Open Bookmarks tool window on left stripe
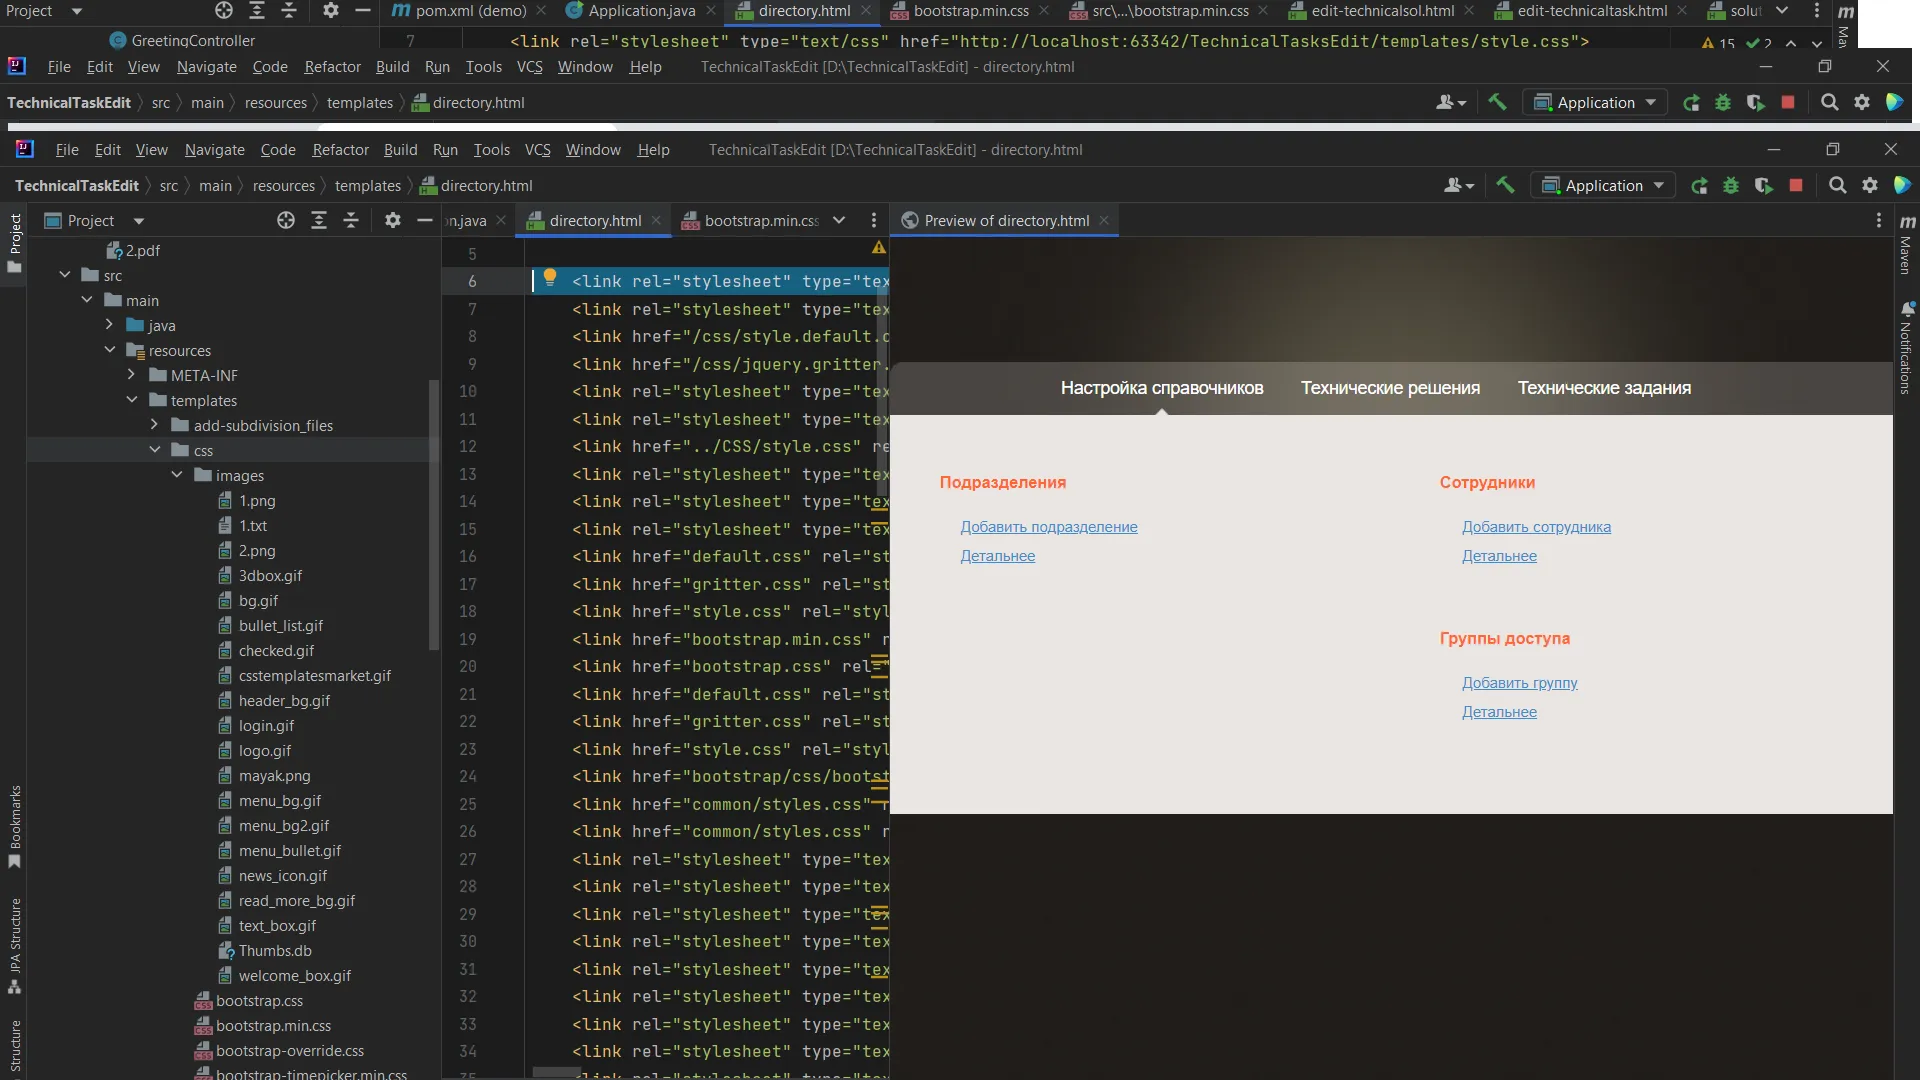The image size is (1920, 1080). (15, 827)
